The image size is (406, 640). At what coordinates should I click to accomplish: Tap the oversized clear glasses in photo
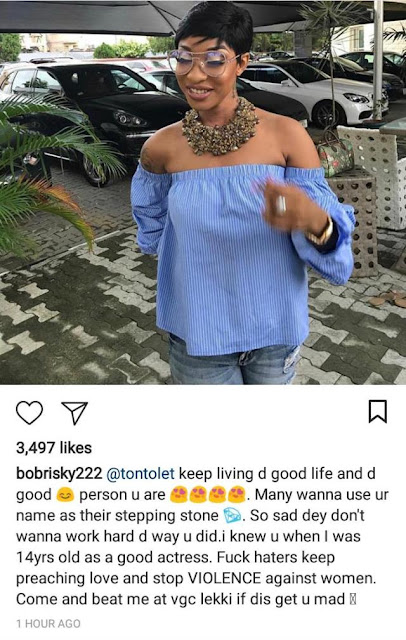[x=203, y=62]
